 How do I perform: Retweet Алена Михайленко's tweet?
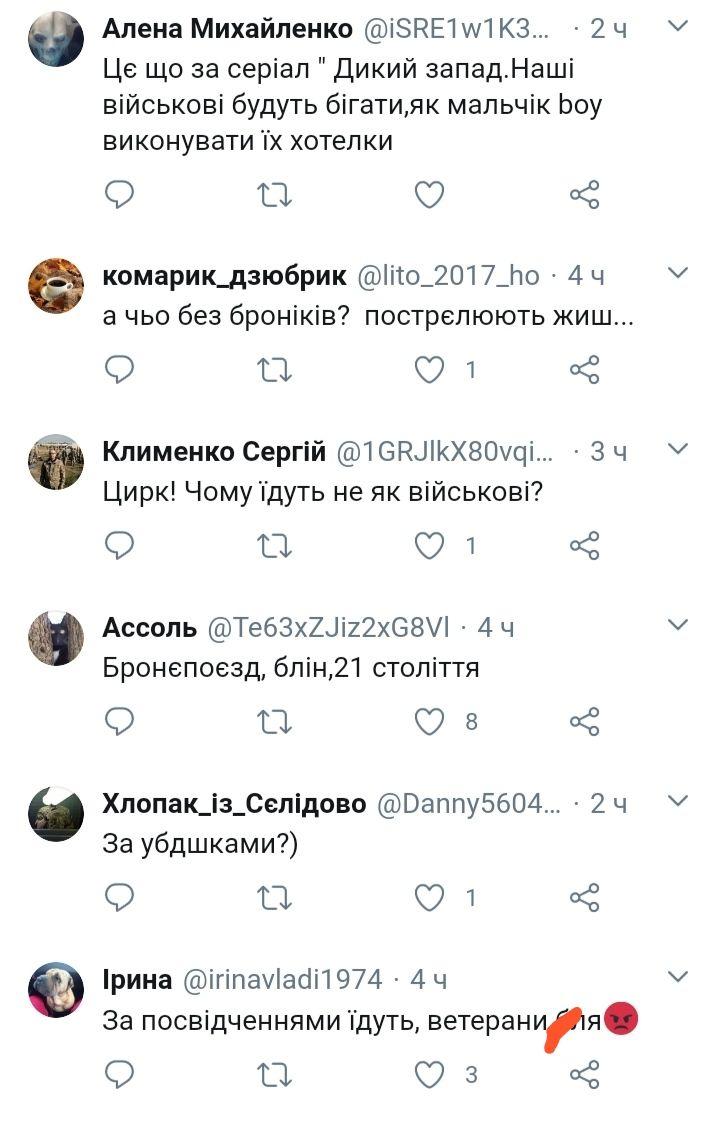pos(274,194)
